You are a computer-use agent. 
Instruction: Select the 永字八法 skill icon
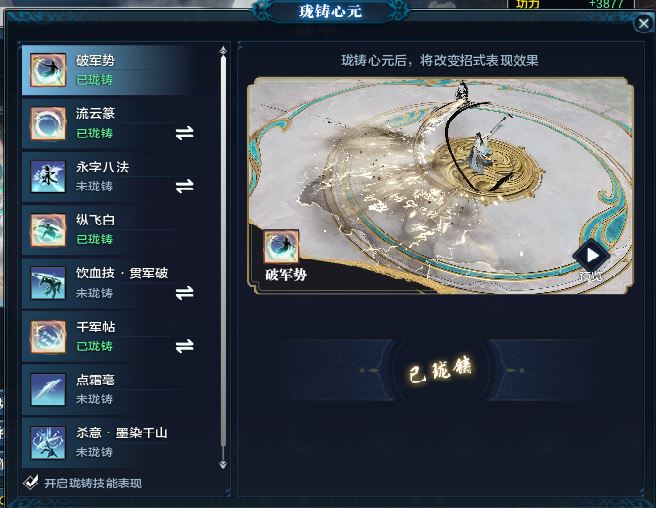(x=48, y=176)
